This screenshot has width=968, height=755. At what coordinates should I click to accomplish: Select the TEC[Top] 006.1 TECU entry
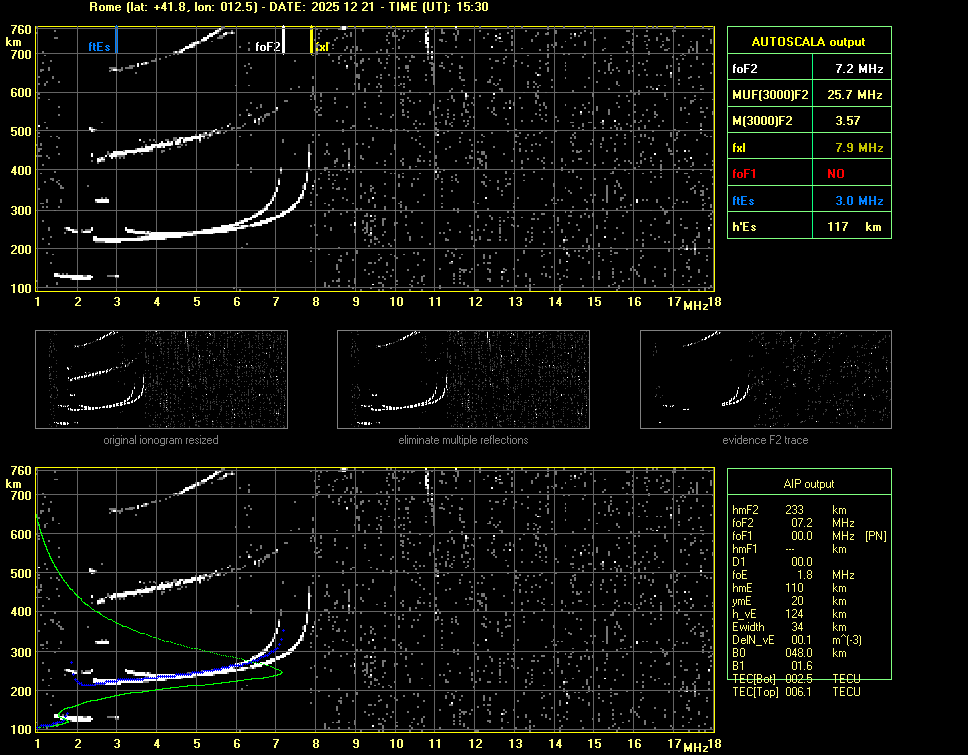coord(796,692)
